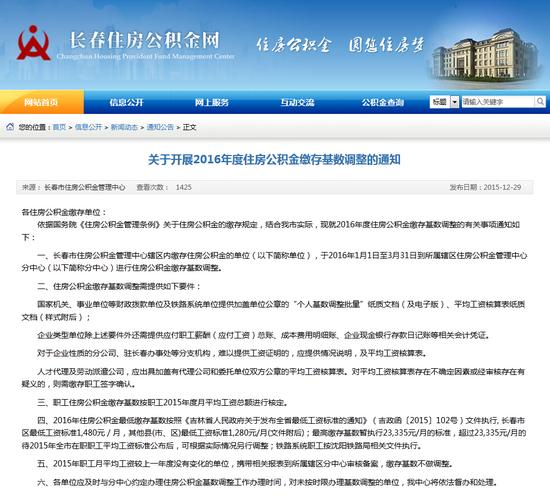Image resolution: width=550 pixels, height=499 pixels.
Task: Click greeting line 各住房公积金缴存单位
Action: tap(64, 212)
